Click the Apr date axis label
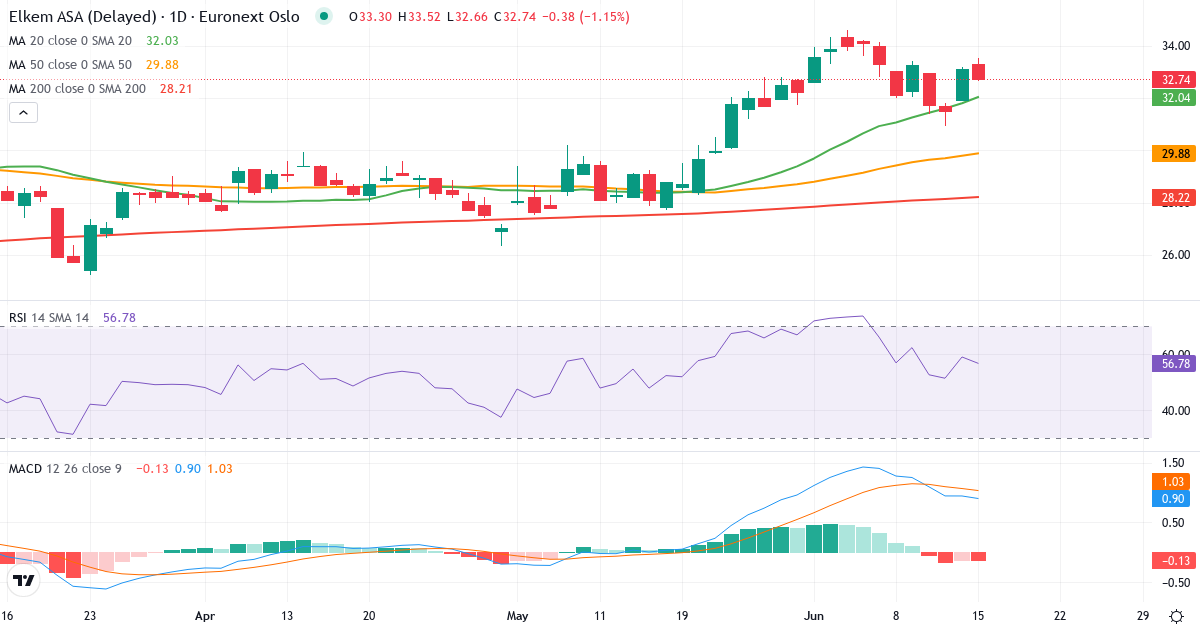Screen dimensions: 1200x630 coord(205,616)
